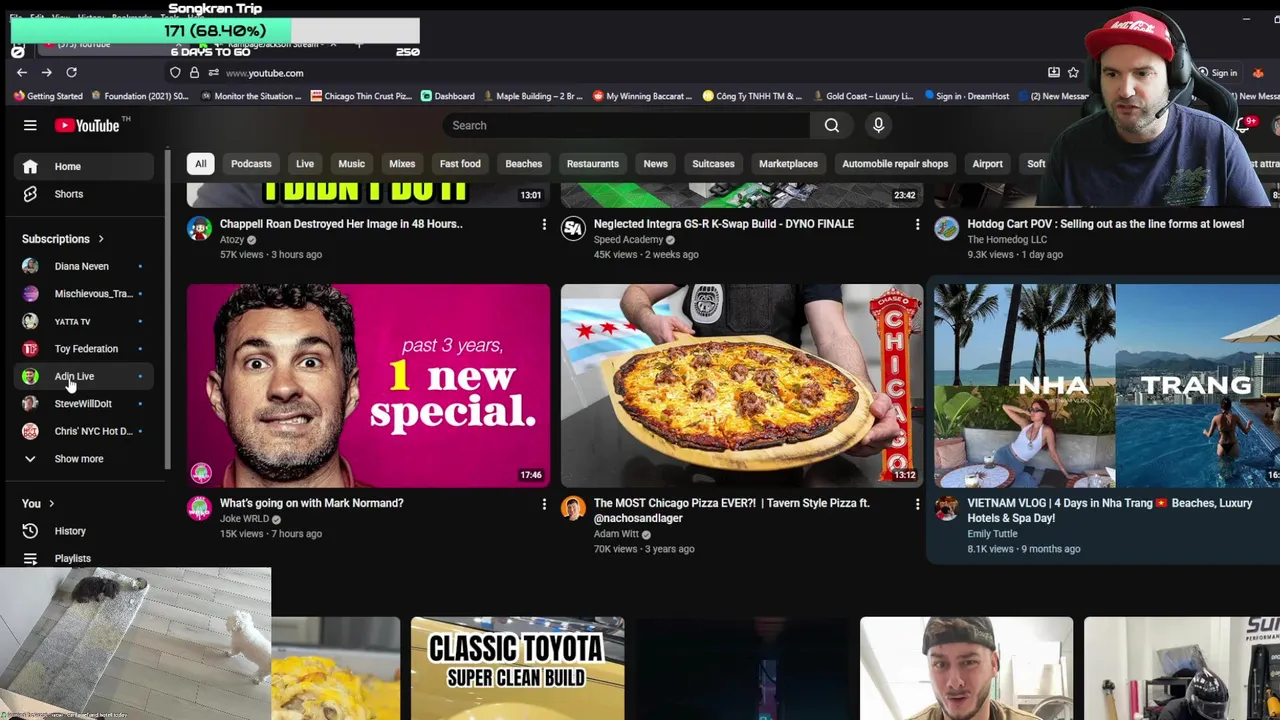
Task: Select the Live filter chip
Action: pyautogui.click(x=305, y=164)
